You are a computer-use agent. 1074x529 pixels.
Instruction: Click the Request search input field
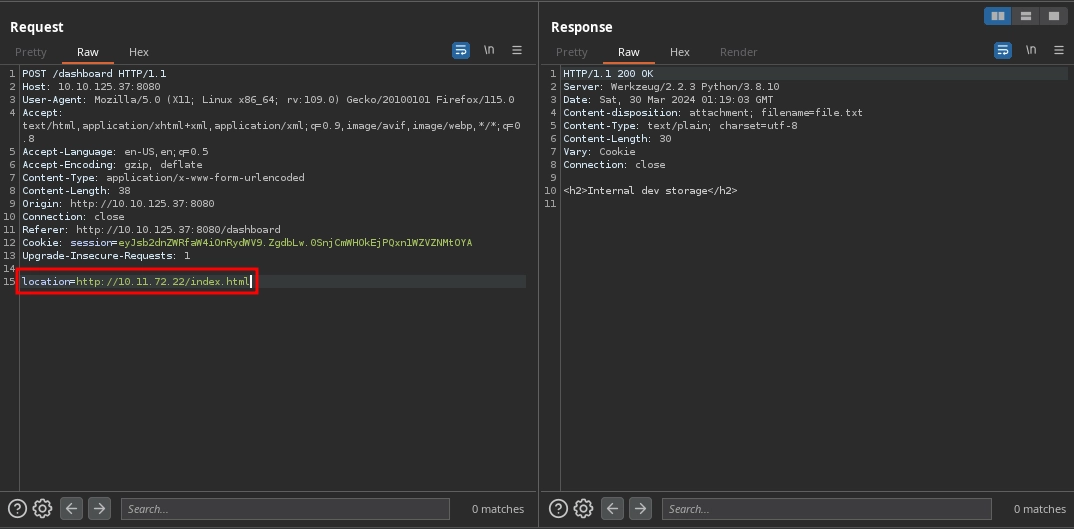coord(285,509)
